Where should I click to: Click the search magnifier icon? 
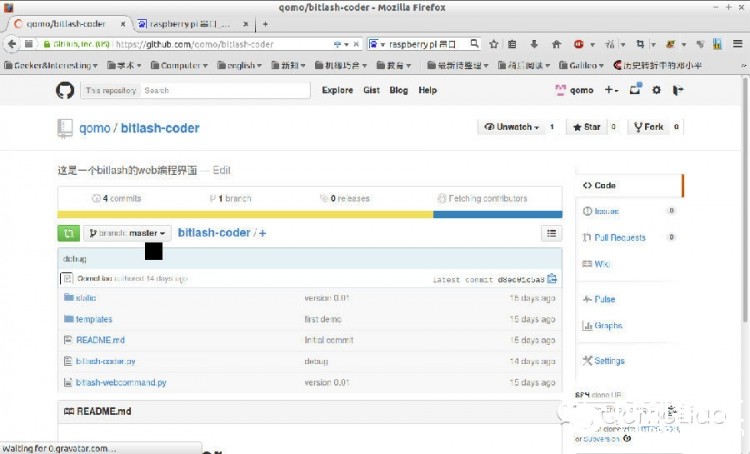point(474,44)
